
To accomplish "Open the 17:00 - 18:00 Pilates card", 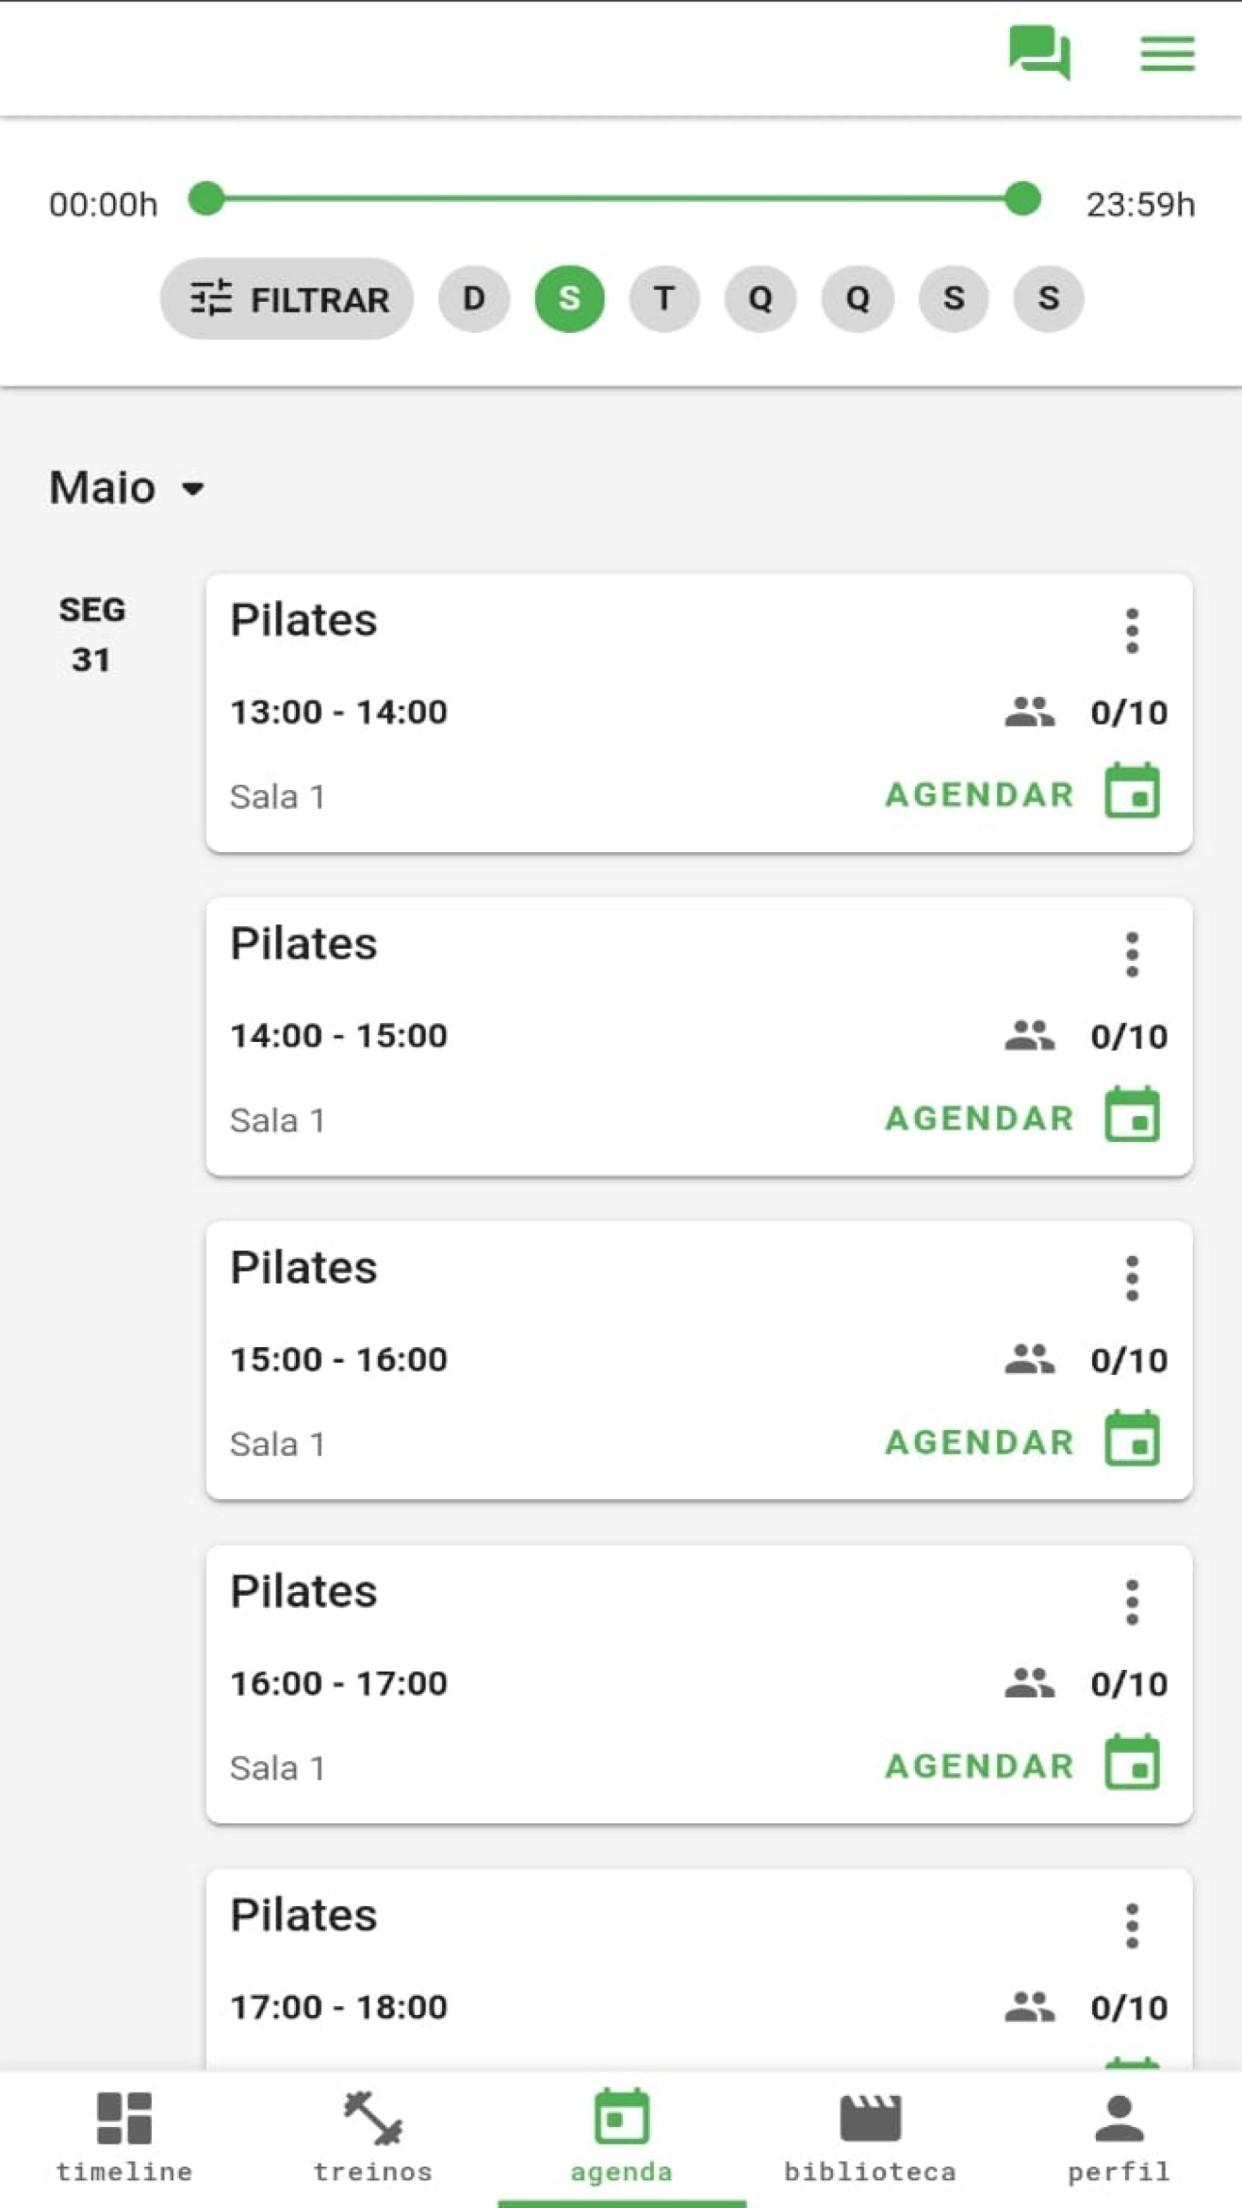I will click(x=699, y=1968).
